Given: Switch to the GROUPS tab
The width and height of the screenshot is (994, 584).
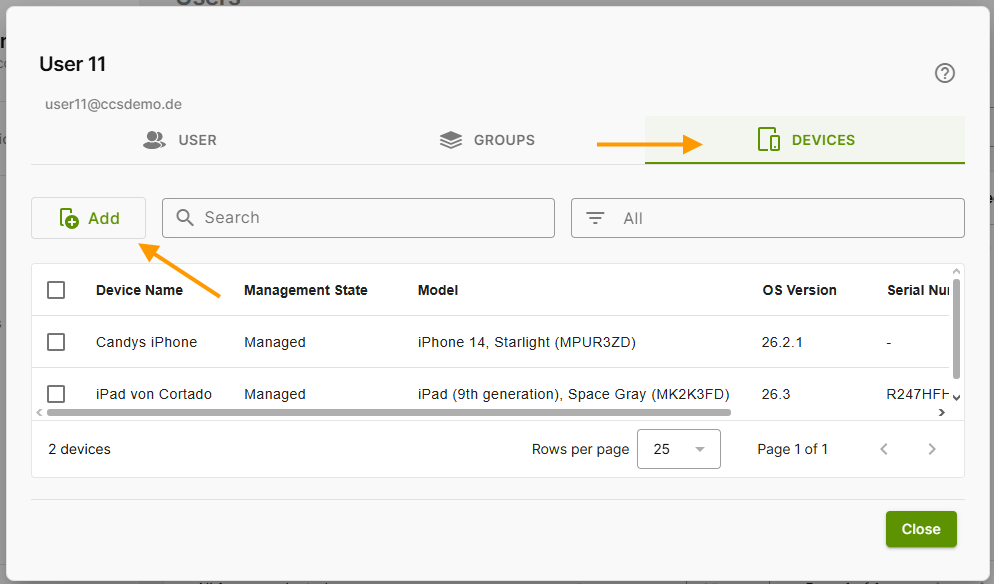Looking at the screenshot, I should 487,140.
